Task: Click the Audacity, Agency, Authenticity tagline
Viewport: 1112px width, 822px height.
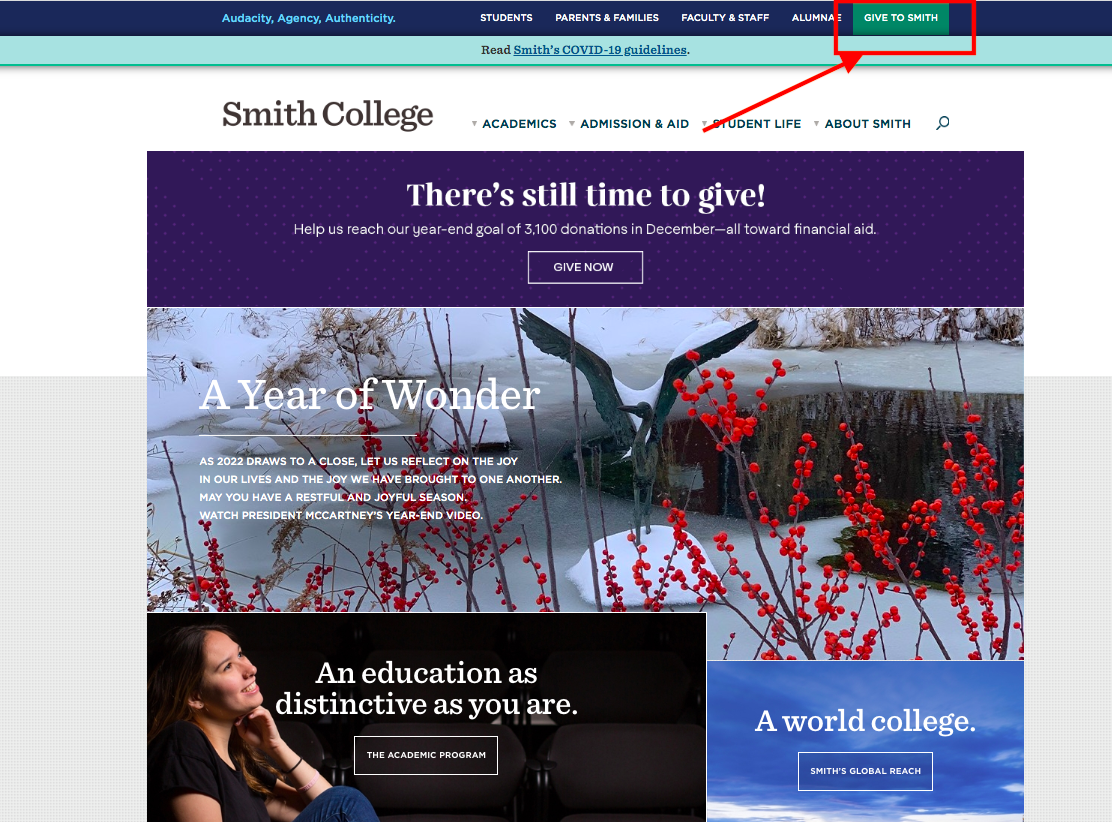Action: pos(308,18)
